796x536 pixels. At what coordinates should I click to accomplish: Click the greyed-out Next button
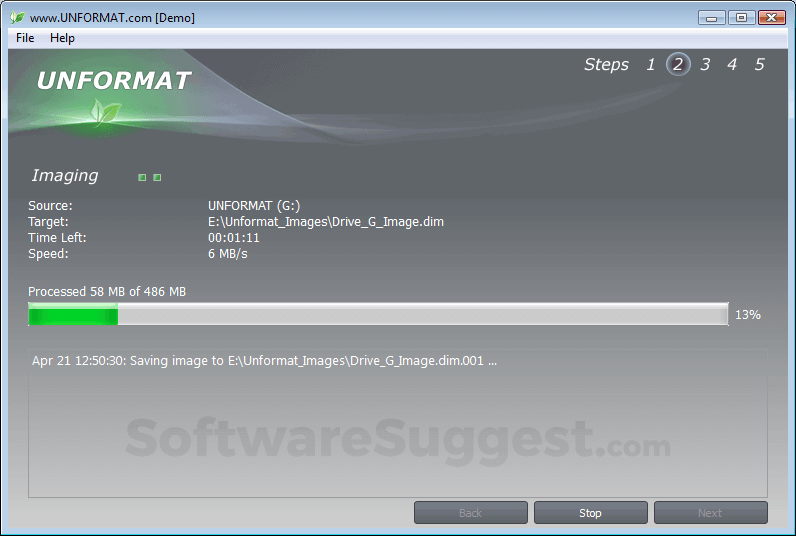click(710, 513)
